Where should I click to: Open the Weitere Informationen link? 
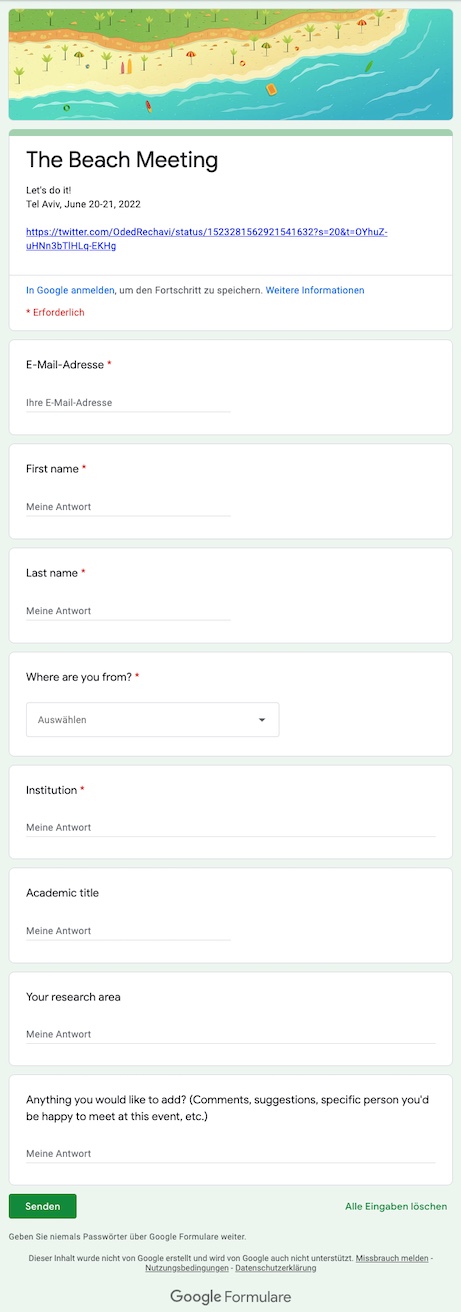pyautogui.click(x=315, y=290)
